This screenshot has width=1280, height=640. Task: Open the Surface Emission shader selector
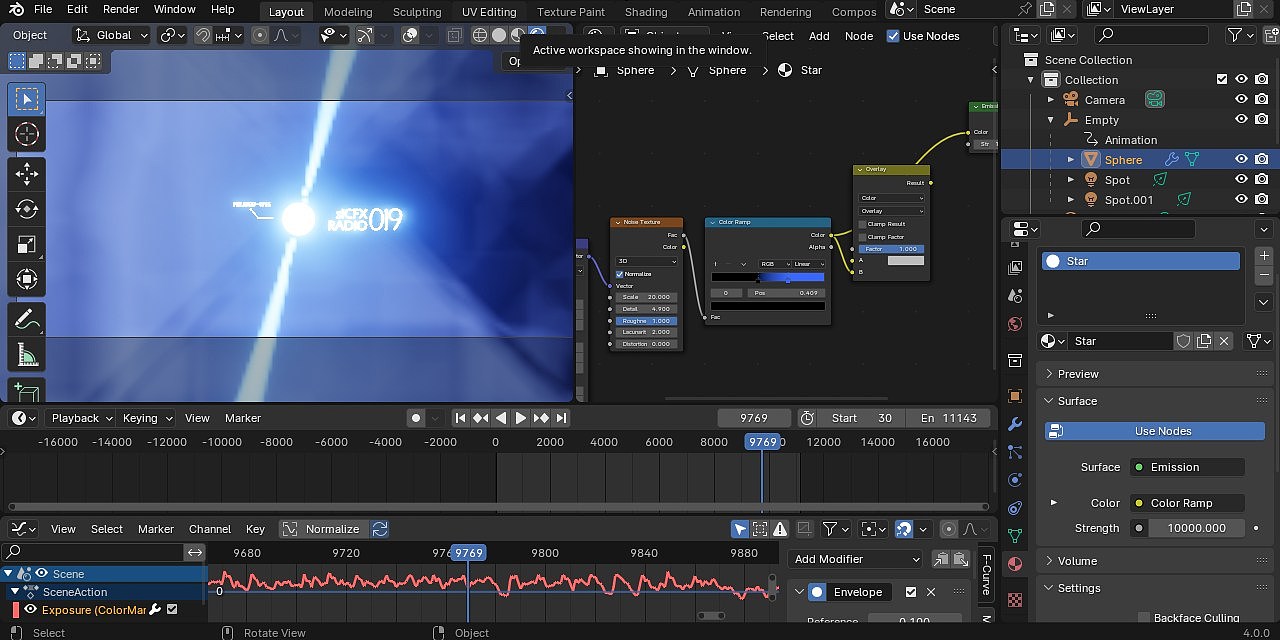point(1188,467)
